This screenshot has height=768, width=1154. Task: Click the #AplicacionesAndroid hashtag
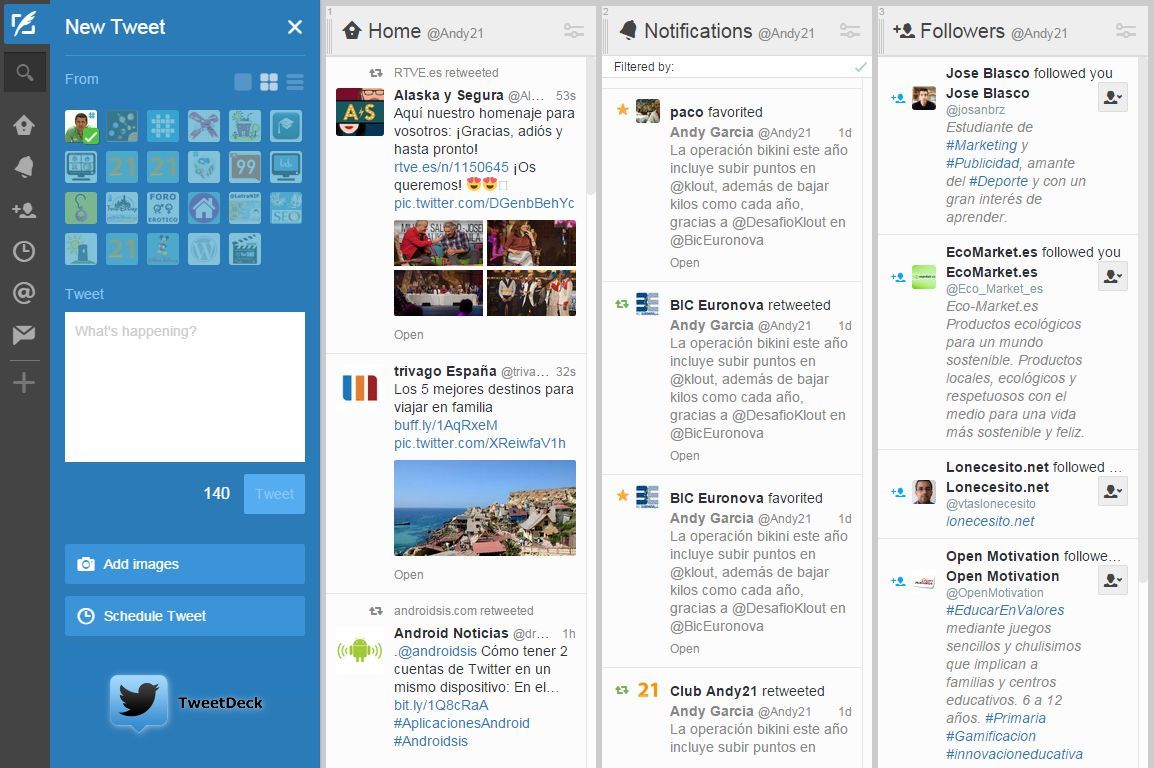[x=461, y=723]
